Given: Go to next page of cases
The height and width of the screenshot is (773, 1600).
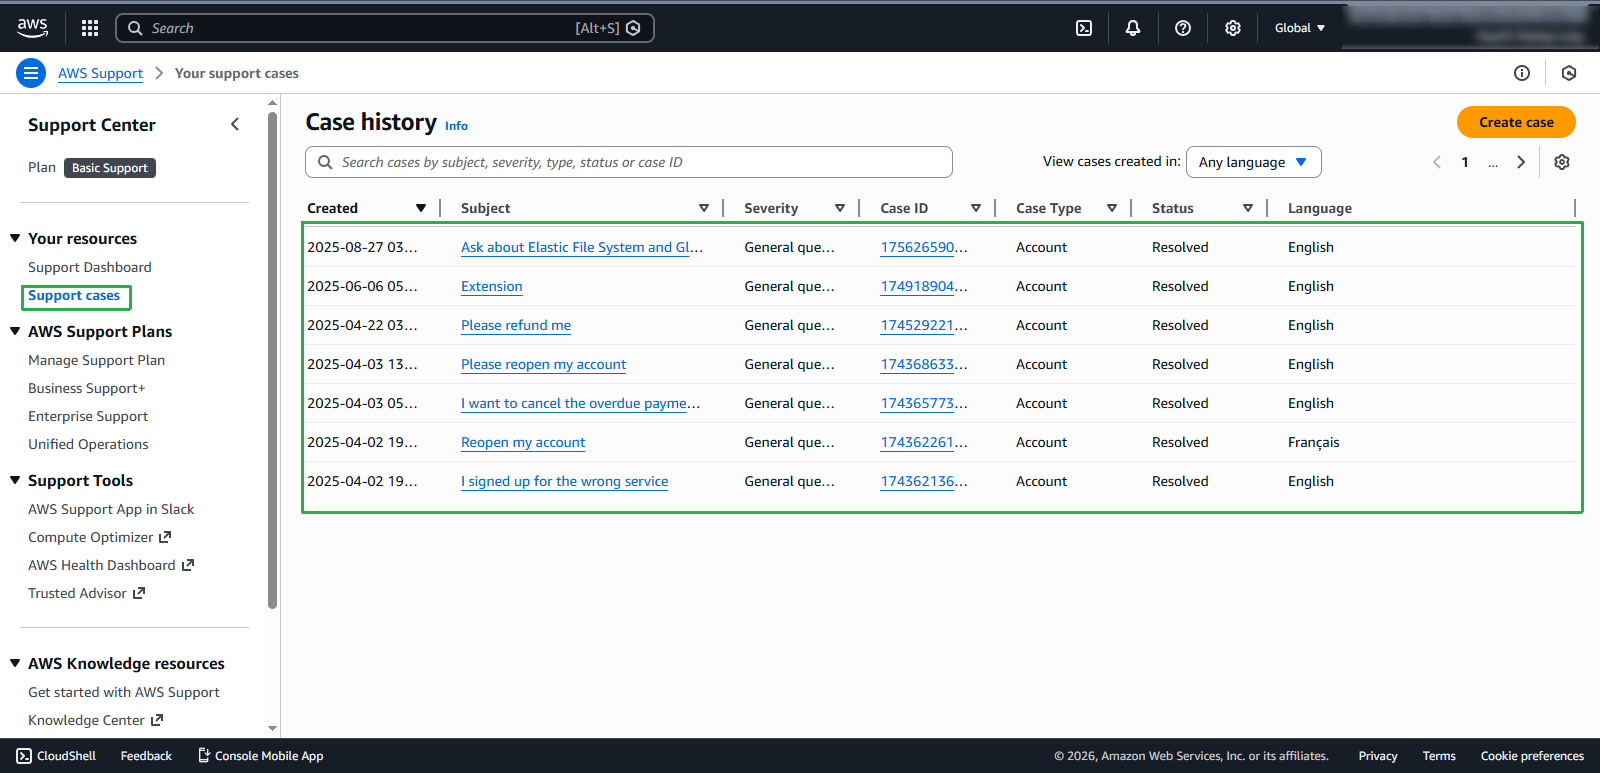Looking at the screenshot, I should point(1521,162).
